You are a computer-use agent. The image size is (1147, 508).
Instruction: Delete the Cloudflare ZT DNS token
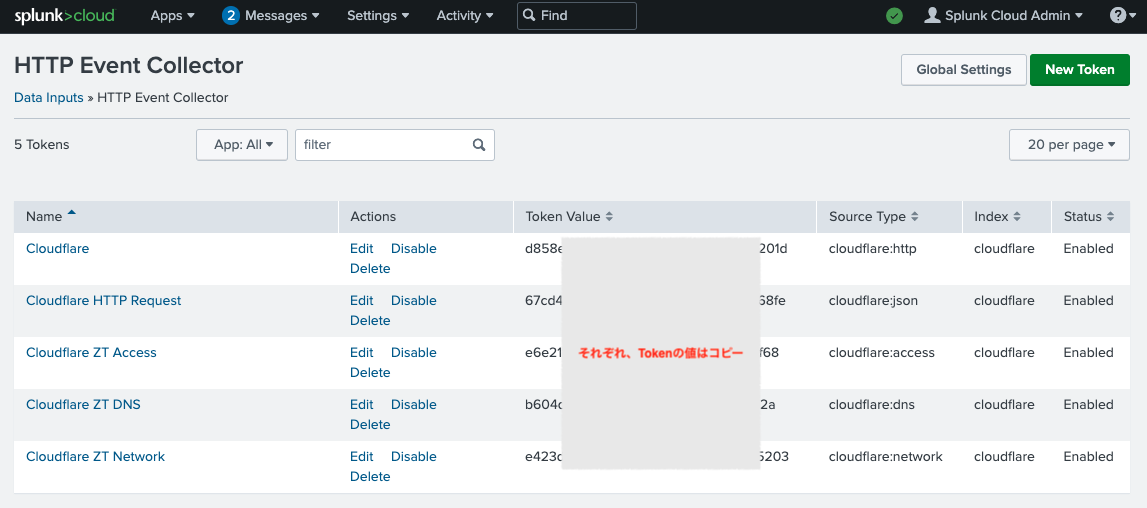[x=370, y=425]
